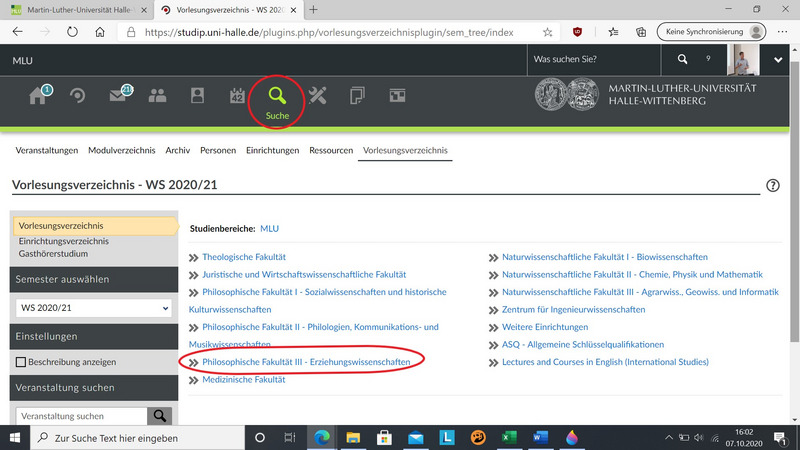Open Medizinische Fakultät link

tap(244, 380)
